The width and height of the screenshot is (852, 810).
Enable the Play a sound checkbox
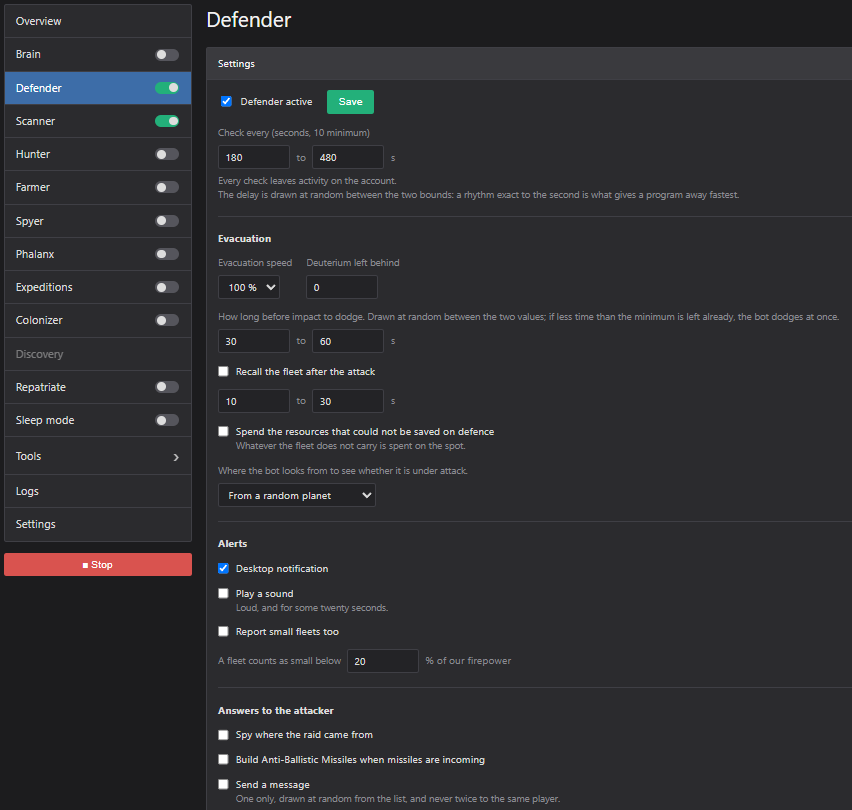(x=223, y=593)
